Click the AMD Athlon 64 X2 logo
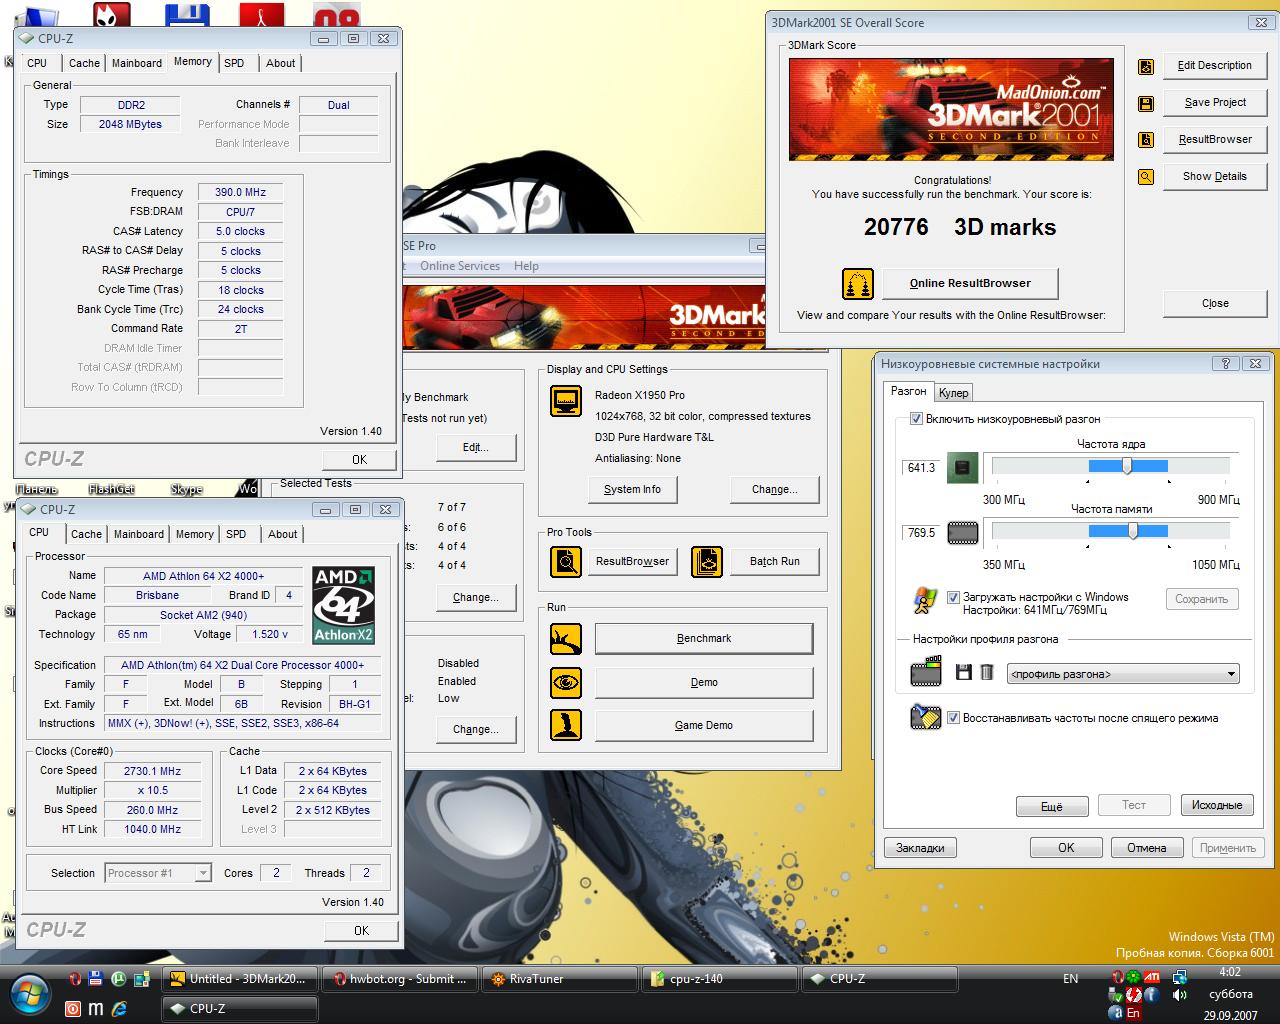Screen dimensions: 1280x1024 [x=343, y=605]
